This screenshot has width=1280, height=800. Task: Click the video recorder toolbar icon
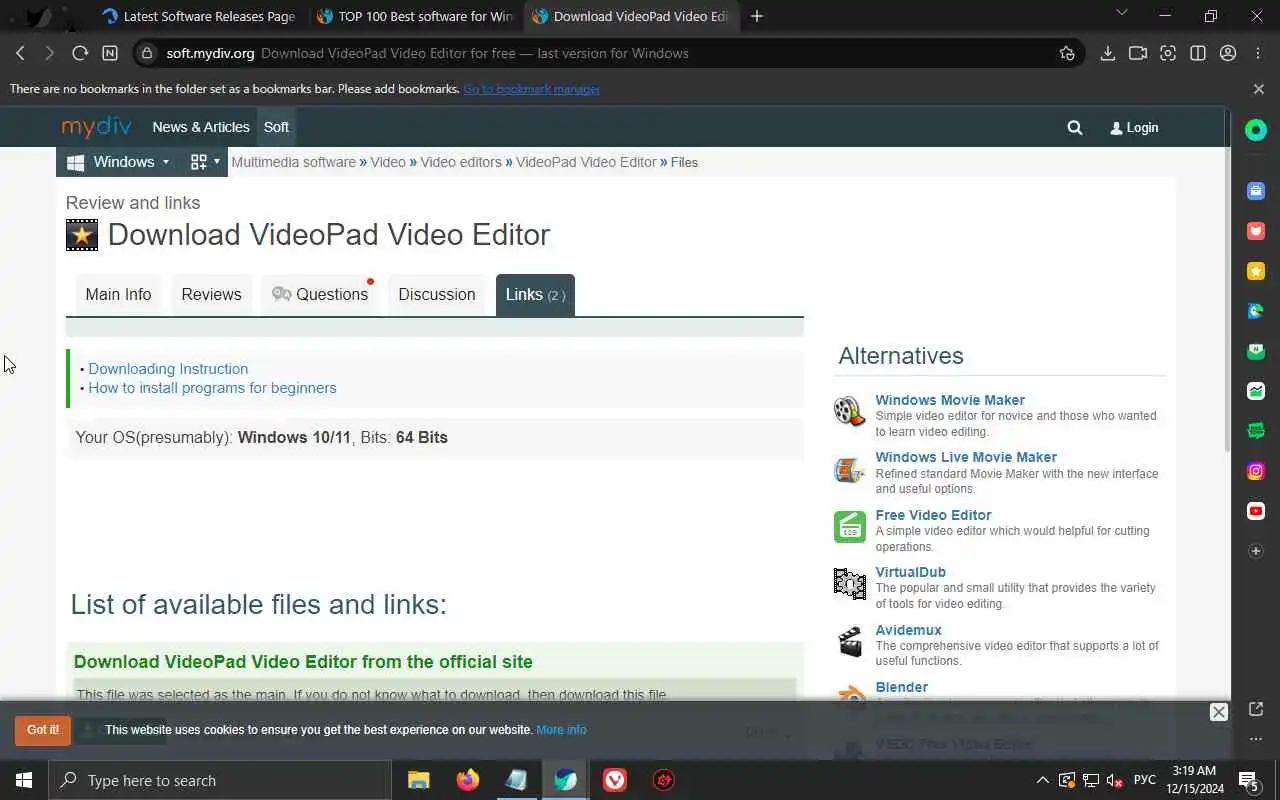[x=1138, y=53]
